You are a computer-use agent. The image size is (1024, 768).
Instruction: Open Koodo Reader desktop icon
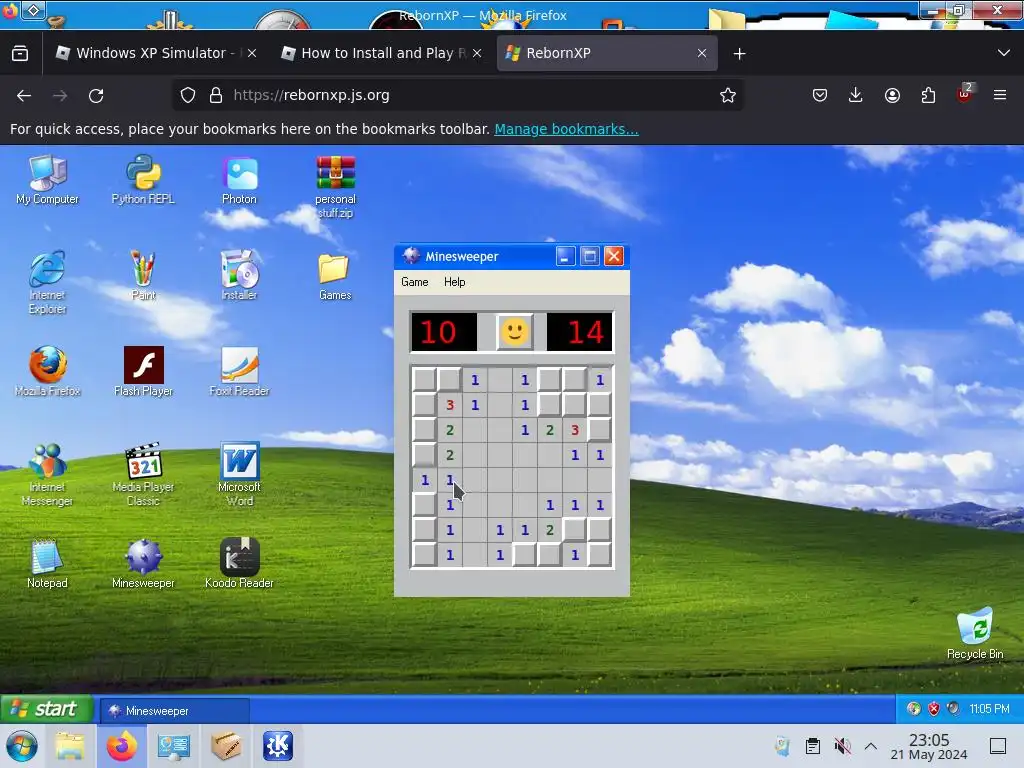(x=239, y=564)
